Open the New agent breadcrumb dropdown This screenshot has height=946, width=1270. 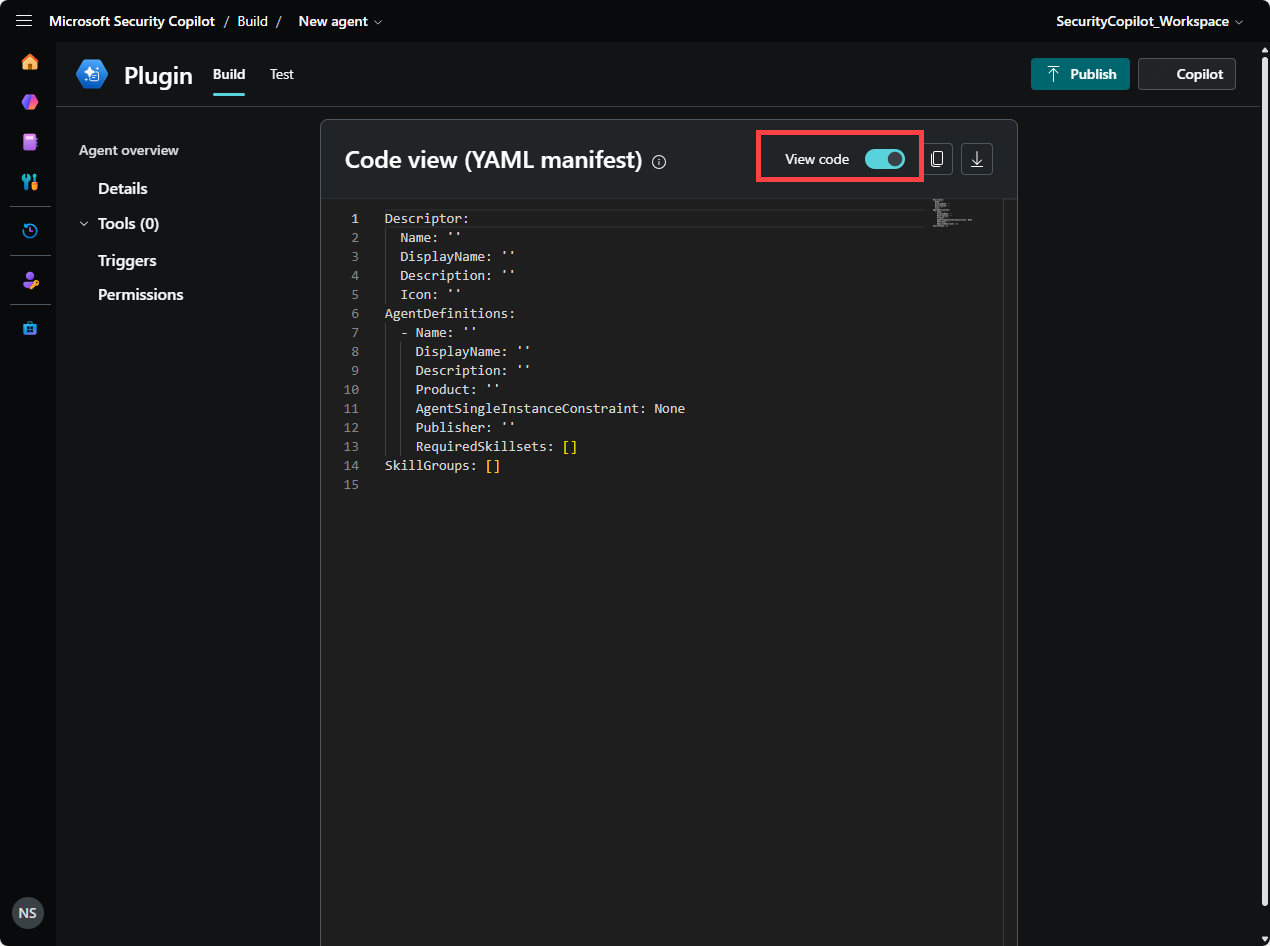click(x=340, y=21)
